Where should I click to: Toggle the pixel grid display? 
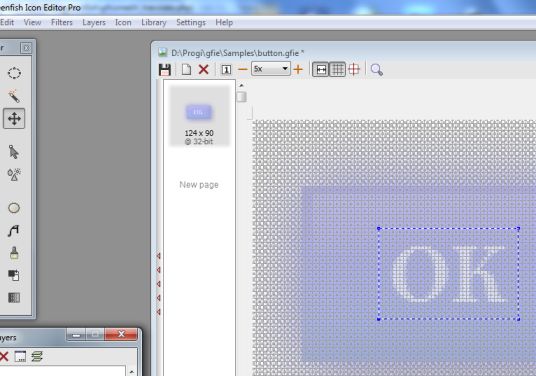[337, 69]
